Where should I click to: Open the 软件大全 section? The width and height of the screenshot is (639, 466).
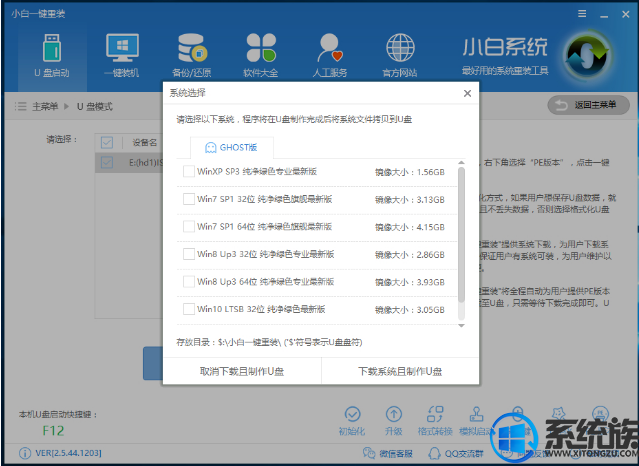pos(261,56)
